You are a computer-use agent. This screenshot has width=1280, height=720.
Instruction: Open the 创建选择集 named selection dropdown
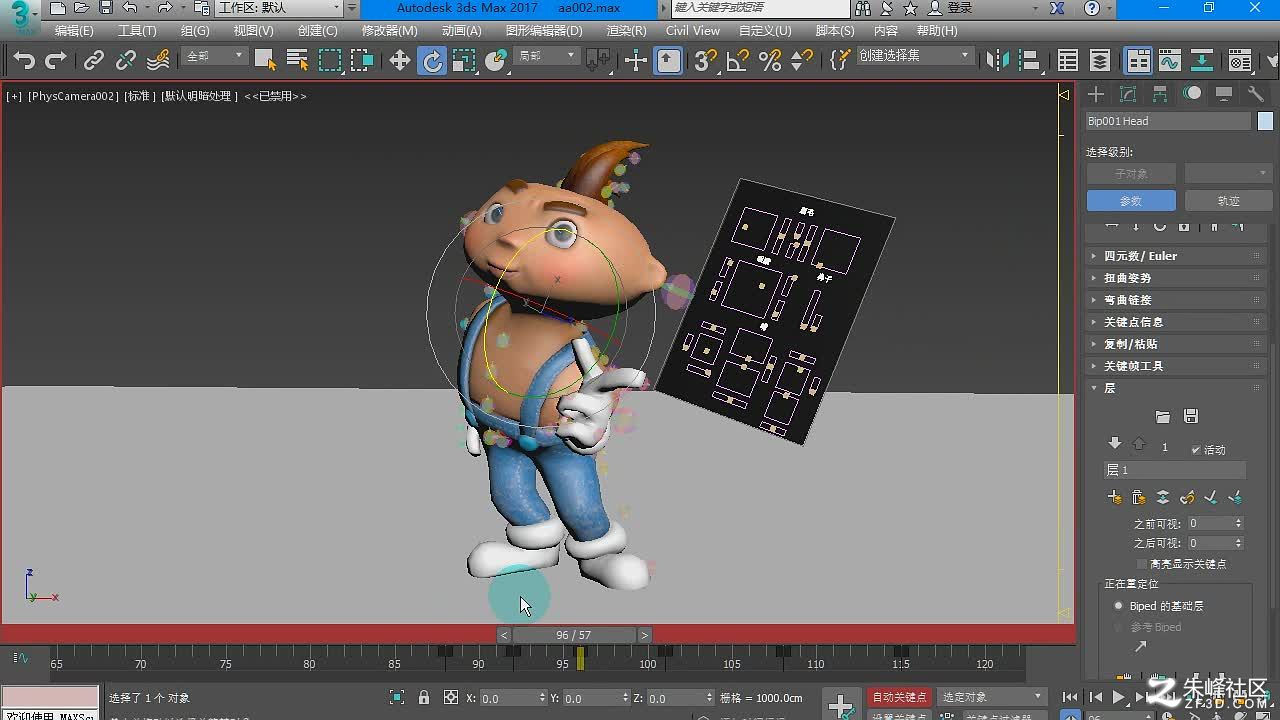click(x=914, y=56)
